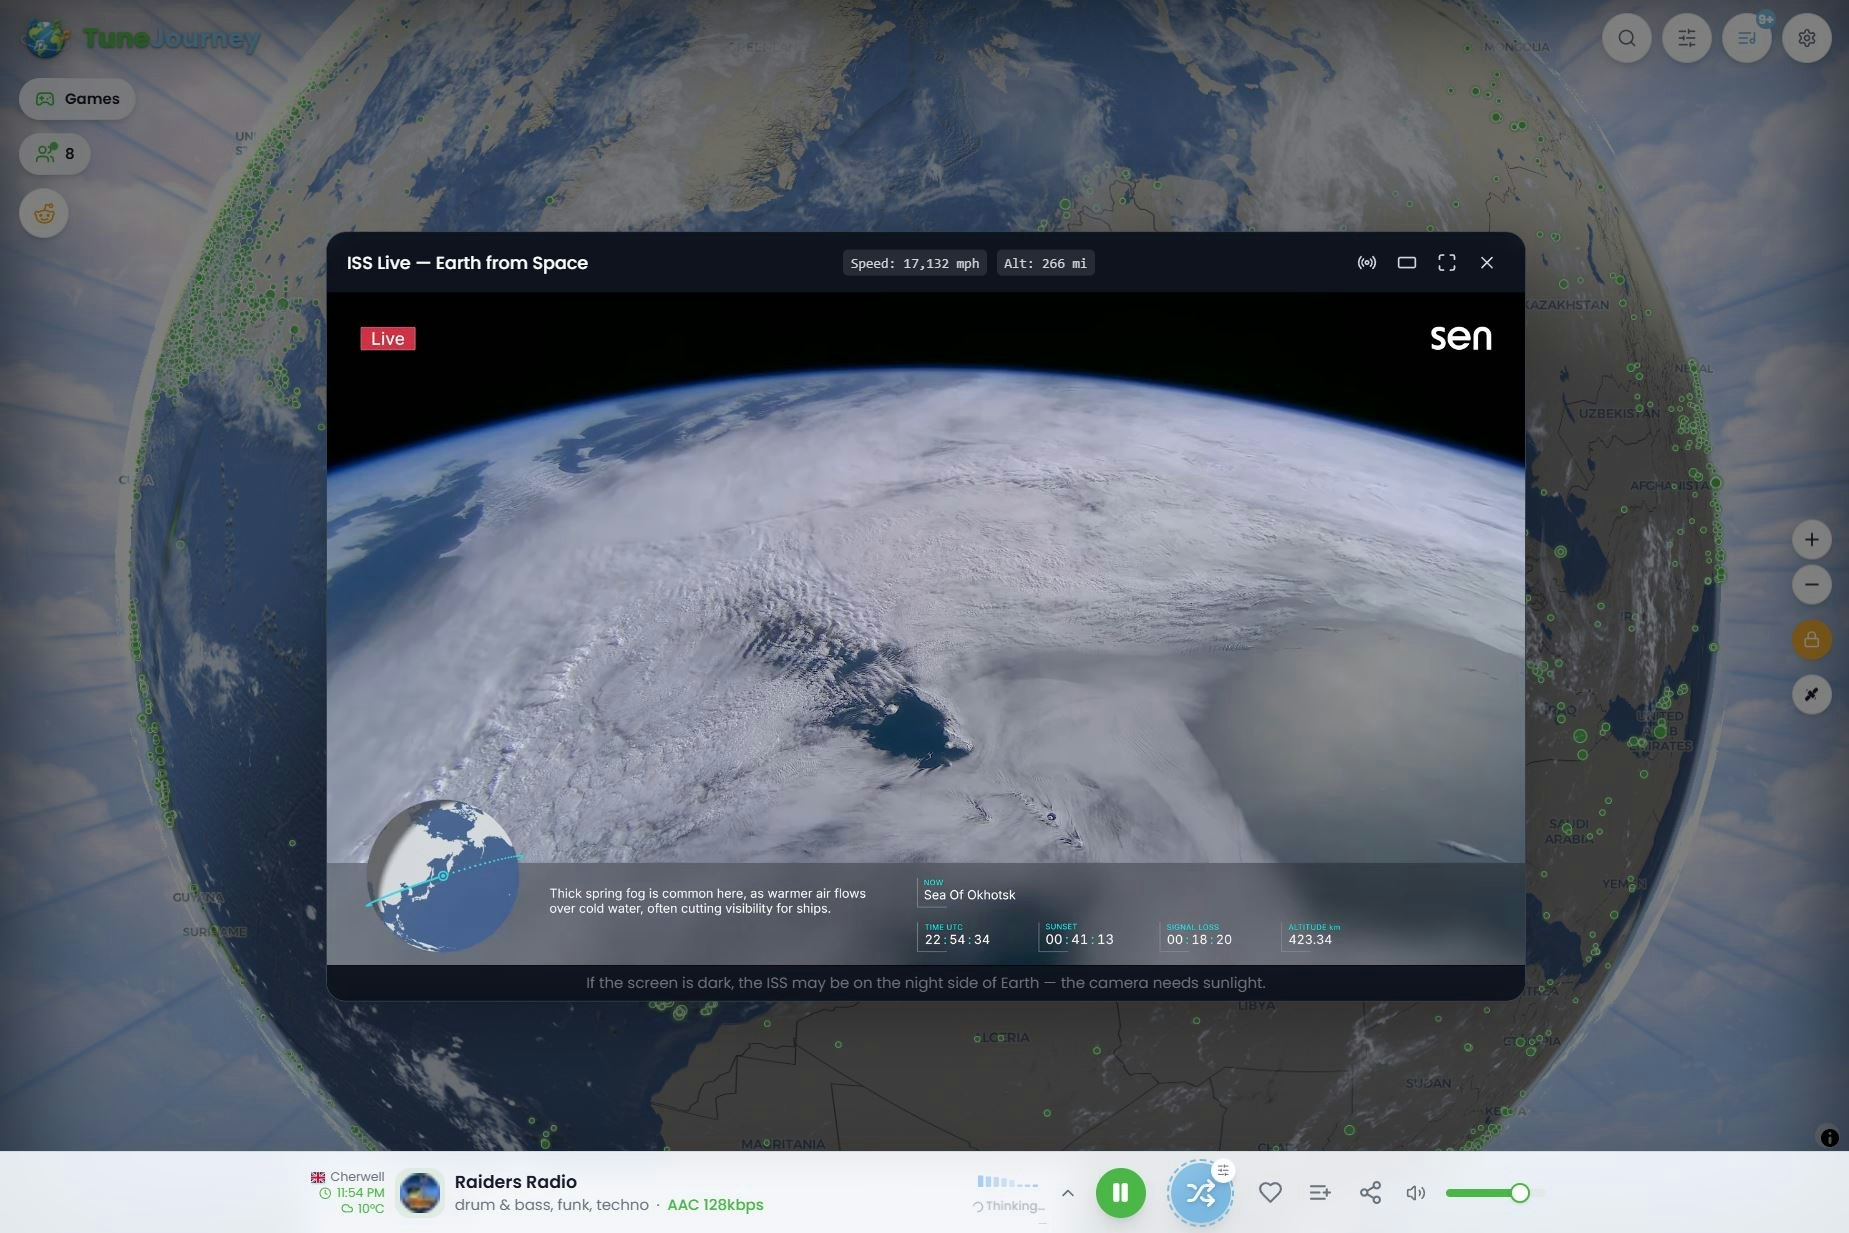Viewport: 1849px width, 1233px height.
Task: Click the Sea Of Okhotsk location label
Action: (969, 895)
